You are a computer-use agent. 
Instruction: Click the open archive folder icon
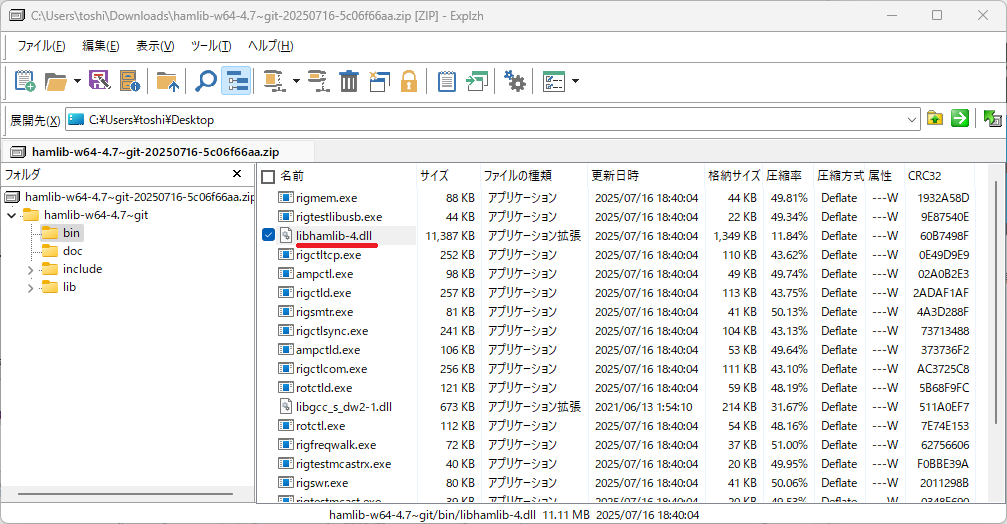[x=56, y=81]
